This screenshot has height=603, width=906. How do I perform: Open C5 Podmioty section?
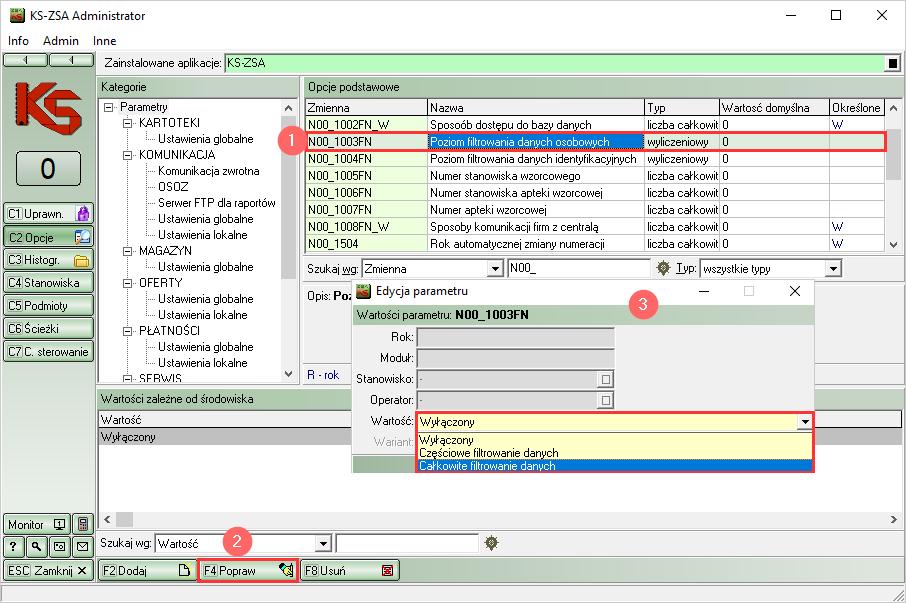[48, 306]
